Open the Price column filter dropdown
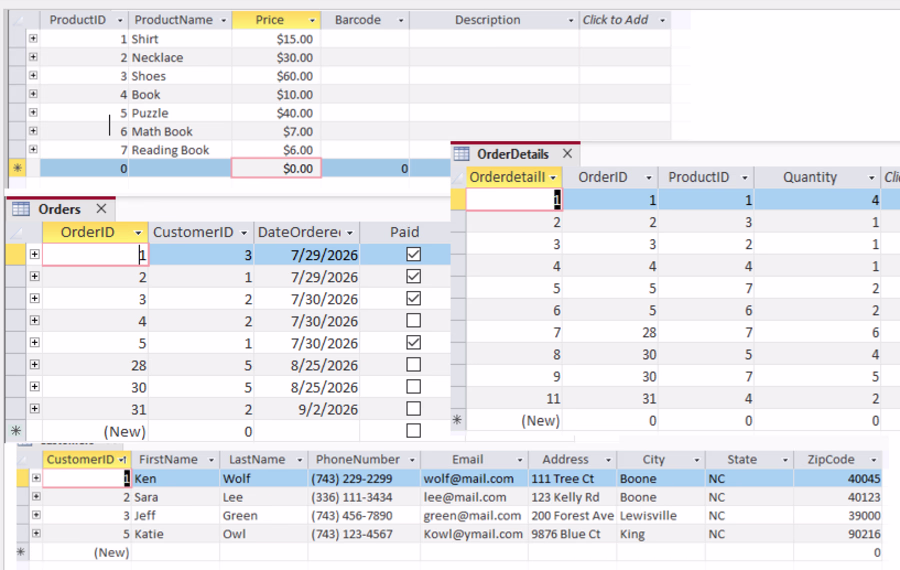The width and height of the screenshot is (900, 570). [x=312, y=21]
